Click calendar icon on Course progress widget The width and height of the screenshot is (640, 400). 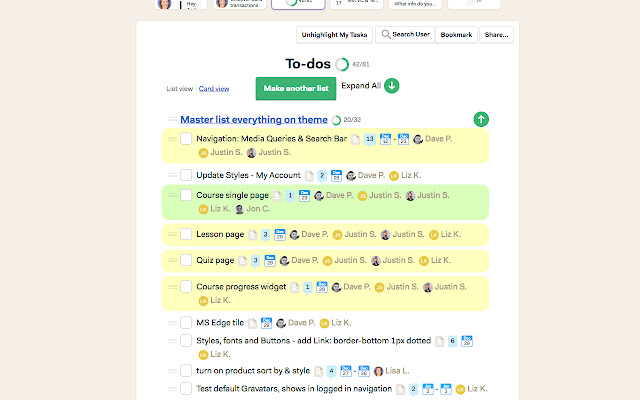pyautogui.click(x=322, y=287)
